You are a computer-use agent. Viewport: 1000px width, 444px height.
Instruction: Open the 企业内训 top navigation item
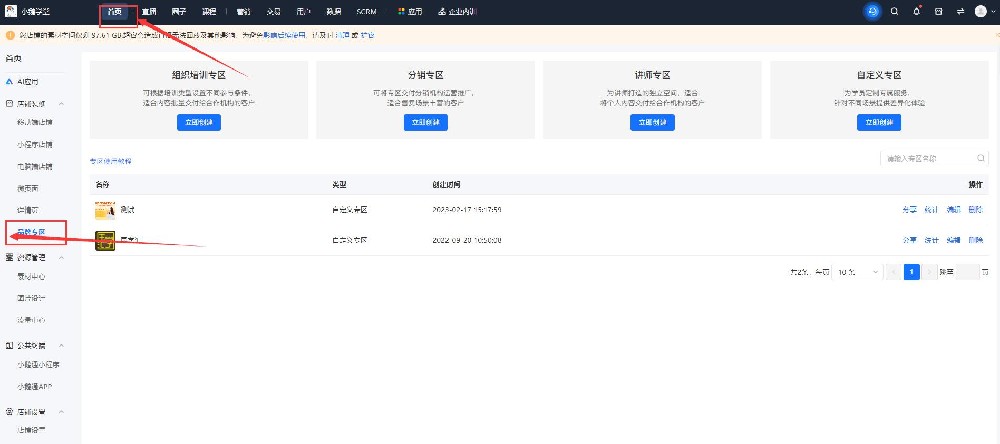coord(458,11)
